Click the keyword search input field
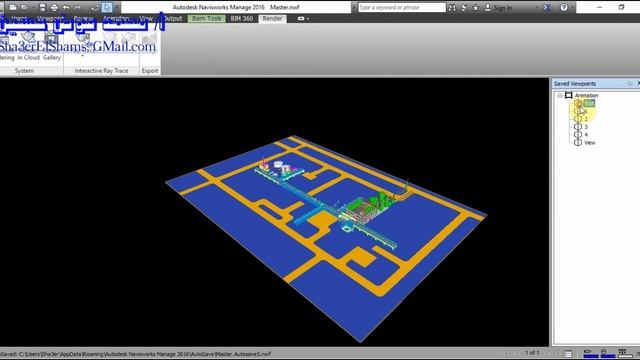 (x=402, y=7)
